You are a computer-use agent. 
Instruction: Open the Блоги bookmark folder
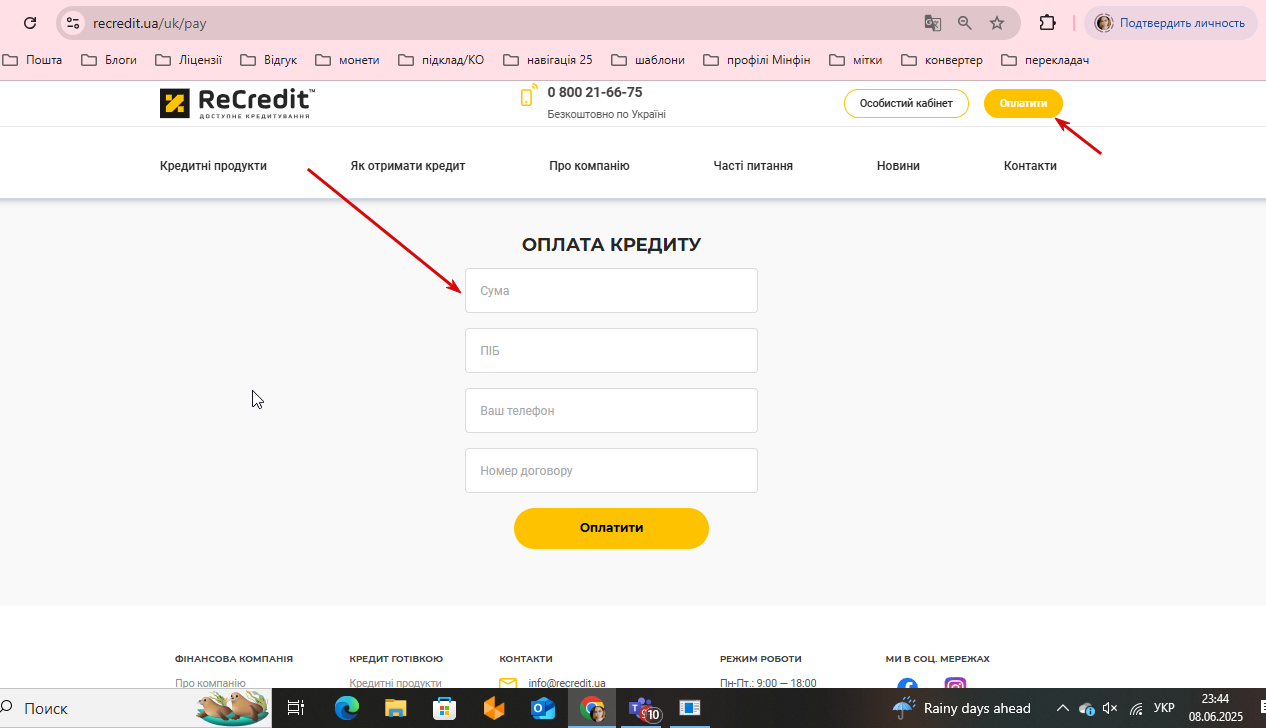(x=110, y=60)
